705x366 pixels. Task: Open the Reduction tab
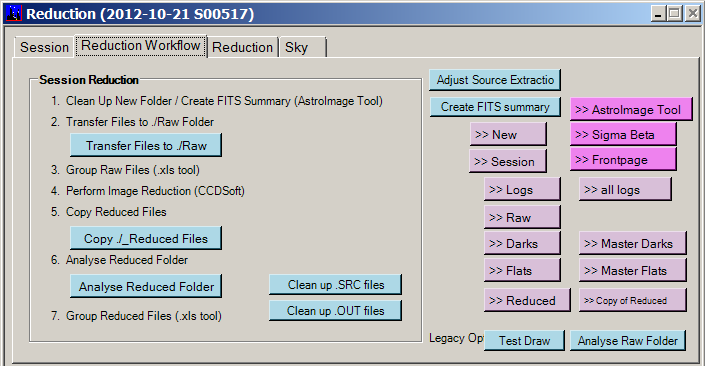tap(242, 47)
